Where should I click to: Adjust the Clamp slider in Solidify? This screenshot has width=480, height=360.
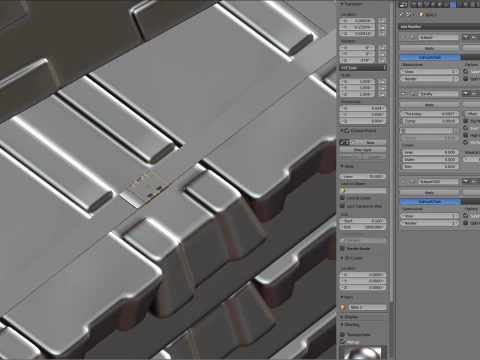[x=430, y=121]
